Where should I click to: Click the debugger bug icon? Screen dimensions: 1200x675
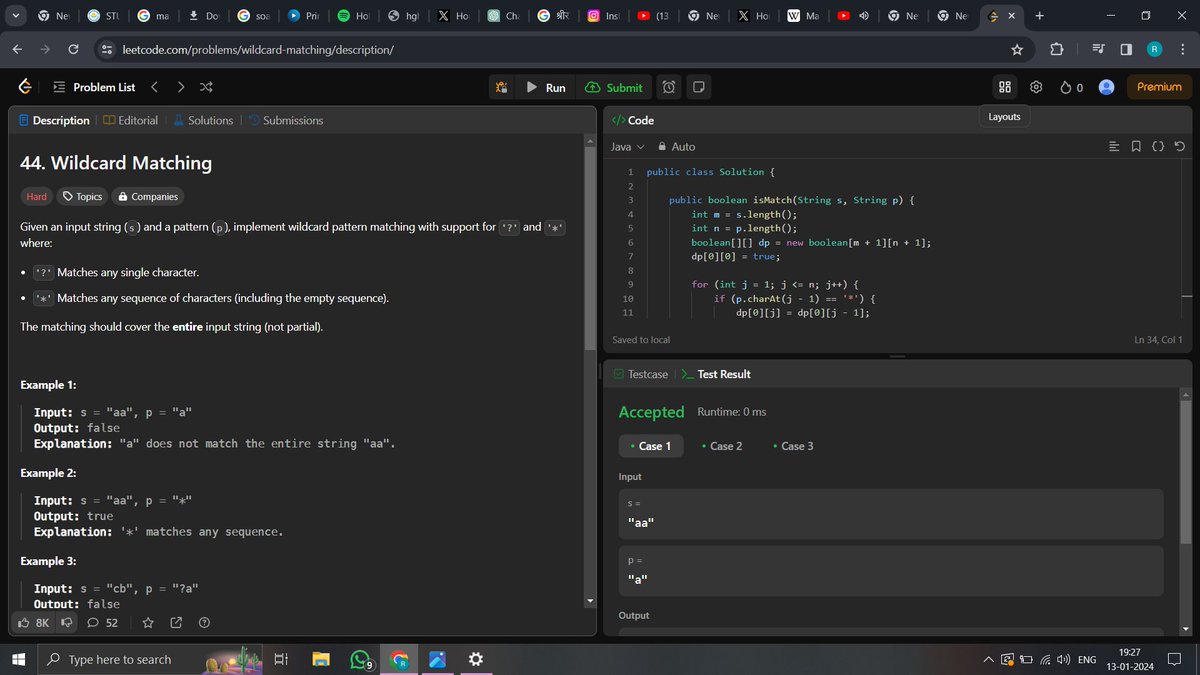point(502,87)
